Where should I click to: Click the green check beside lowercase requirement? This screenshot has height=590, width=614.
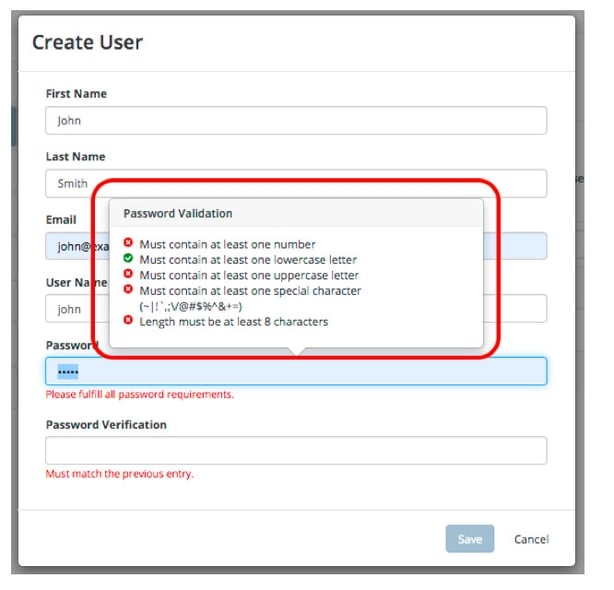[128, 259]
